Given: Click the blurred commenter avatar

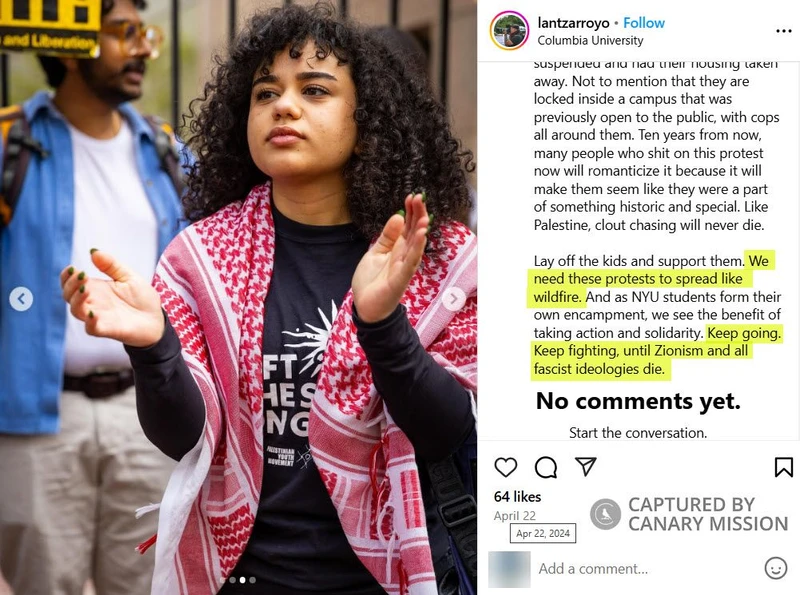Looking at the screenshot, I should pyautogui.click(x=509, y=569).
